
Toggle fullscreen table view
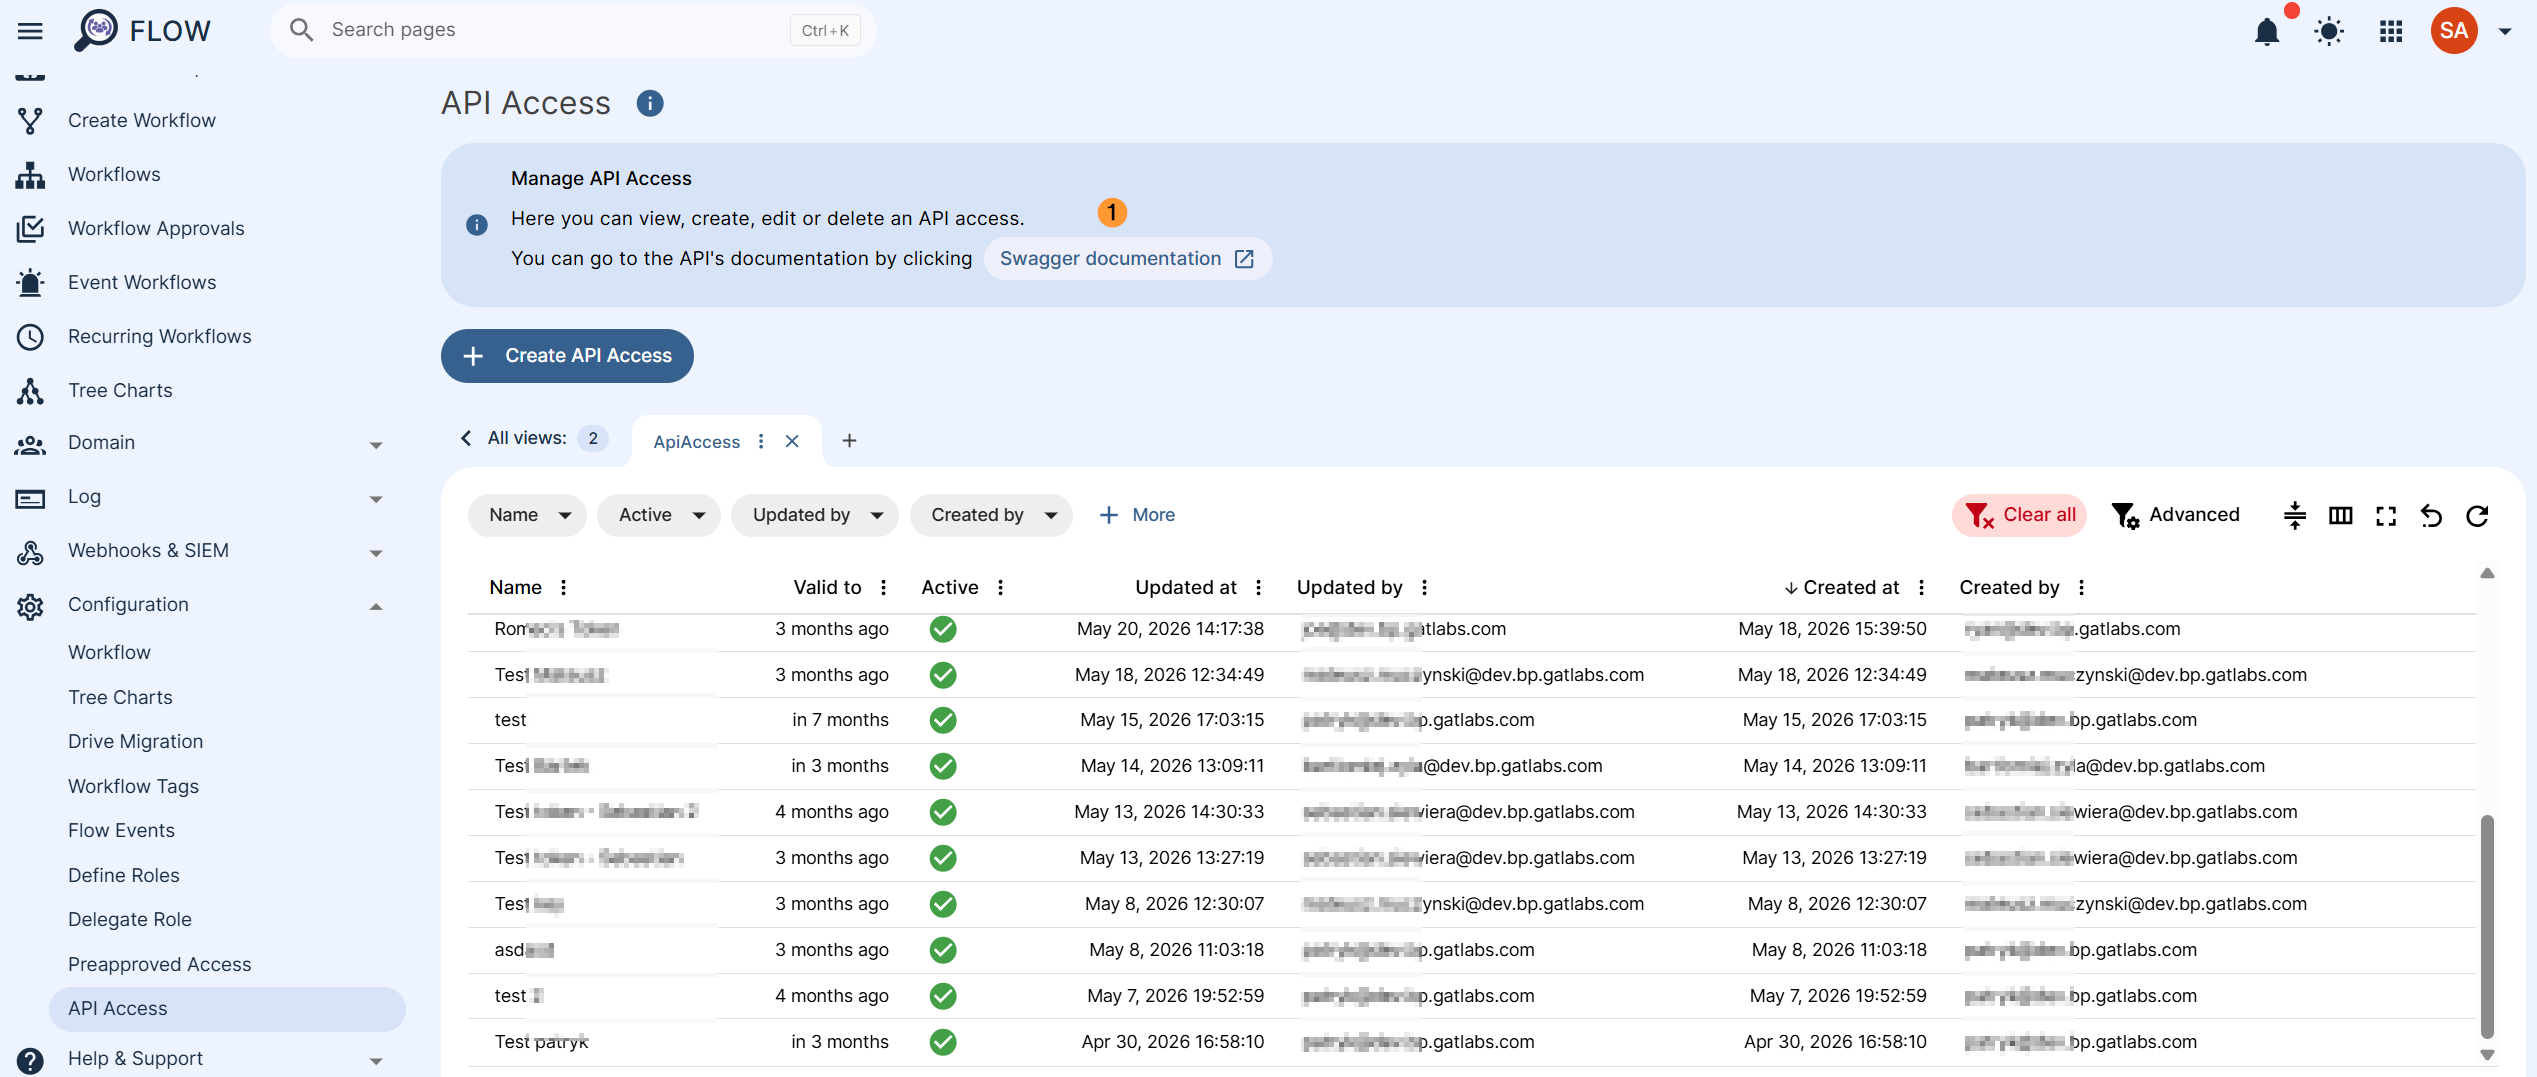coord(2387,516)
